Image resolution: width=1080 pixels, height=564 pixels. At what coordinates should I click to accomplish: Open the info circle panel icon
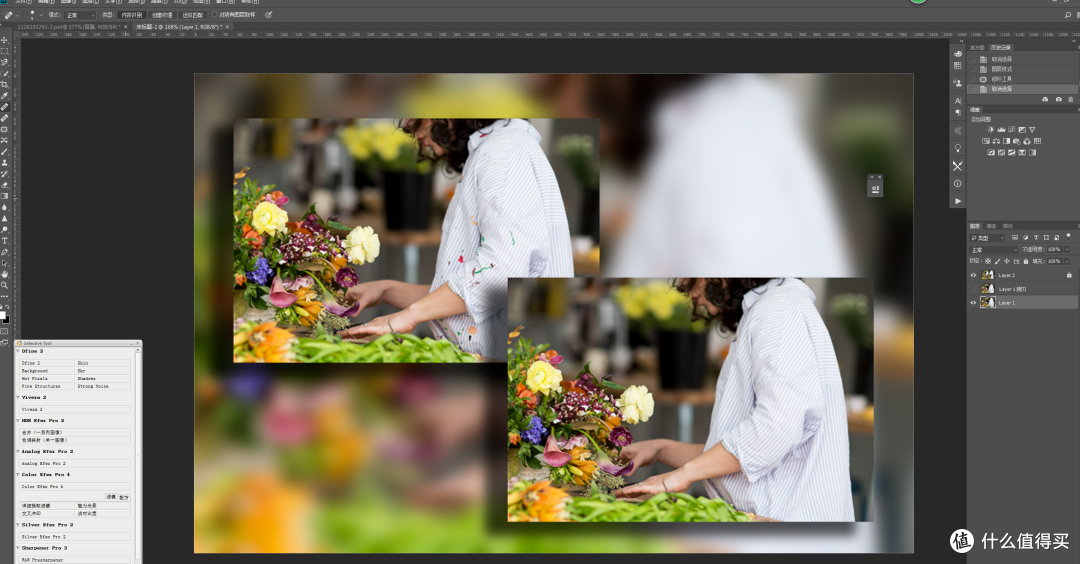[957, 183]
